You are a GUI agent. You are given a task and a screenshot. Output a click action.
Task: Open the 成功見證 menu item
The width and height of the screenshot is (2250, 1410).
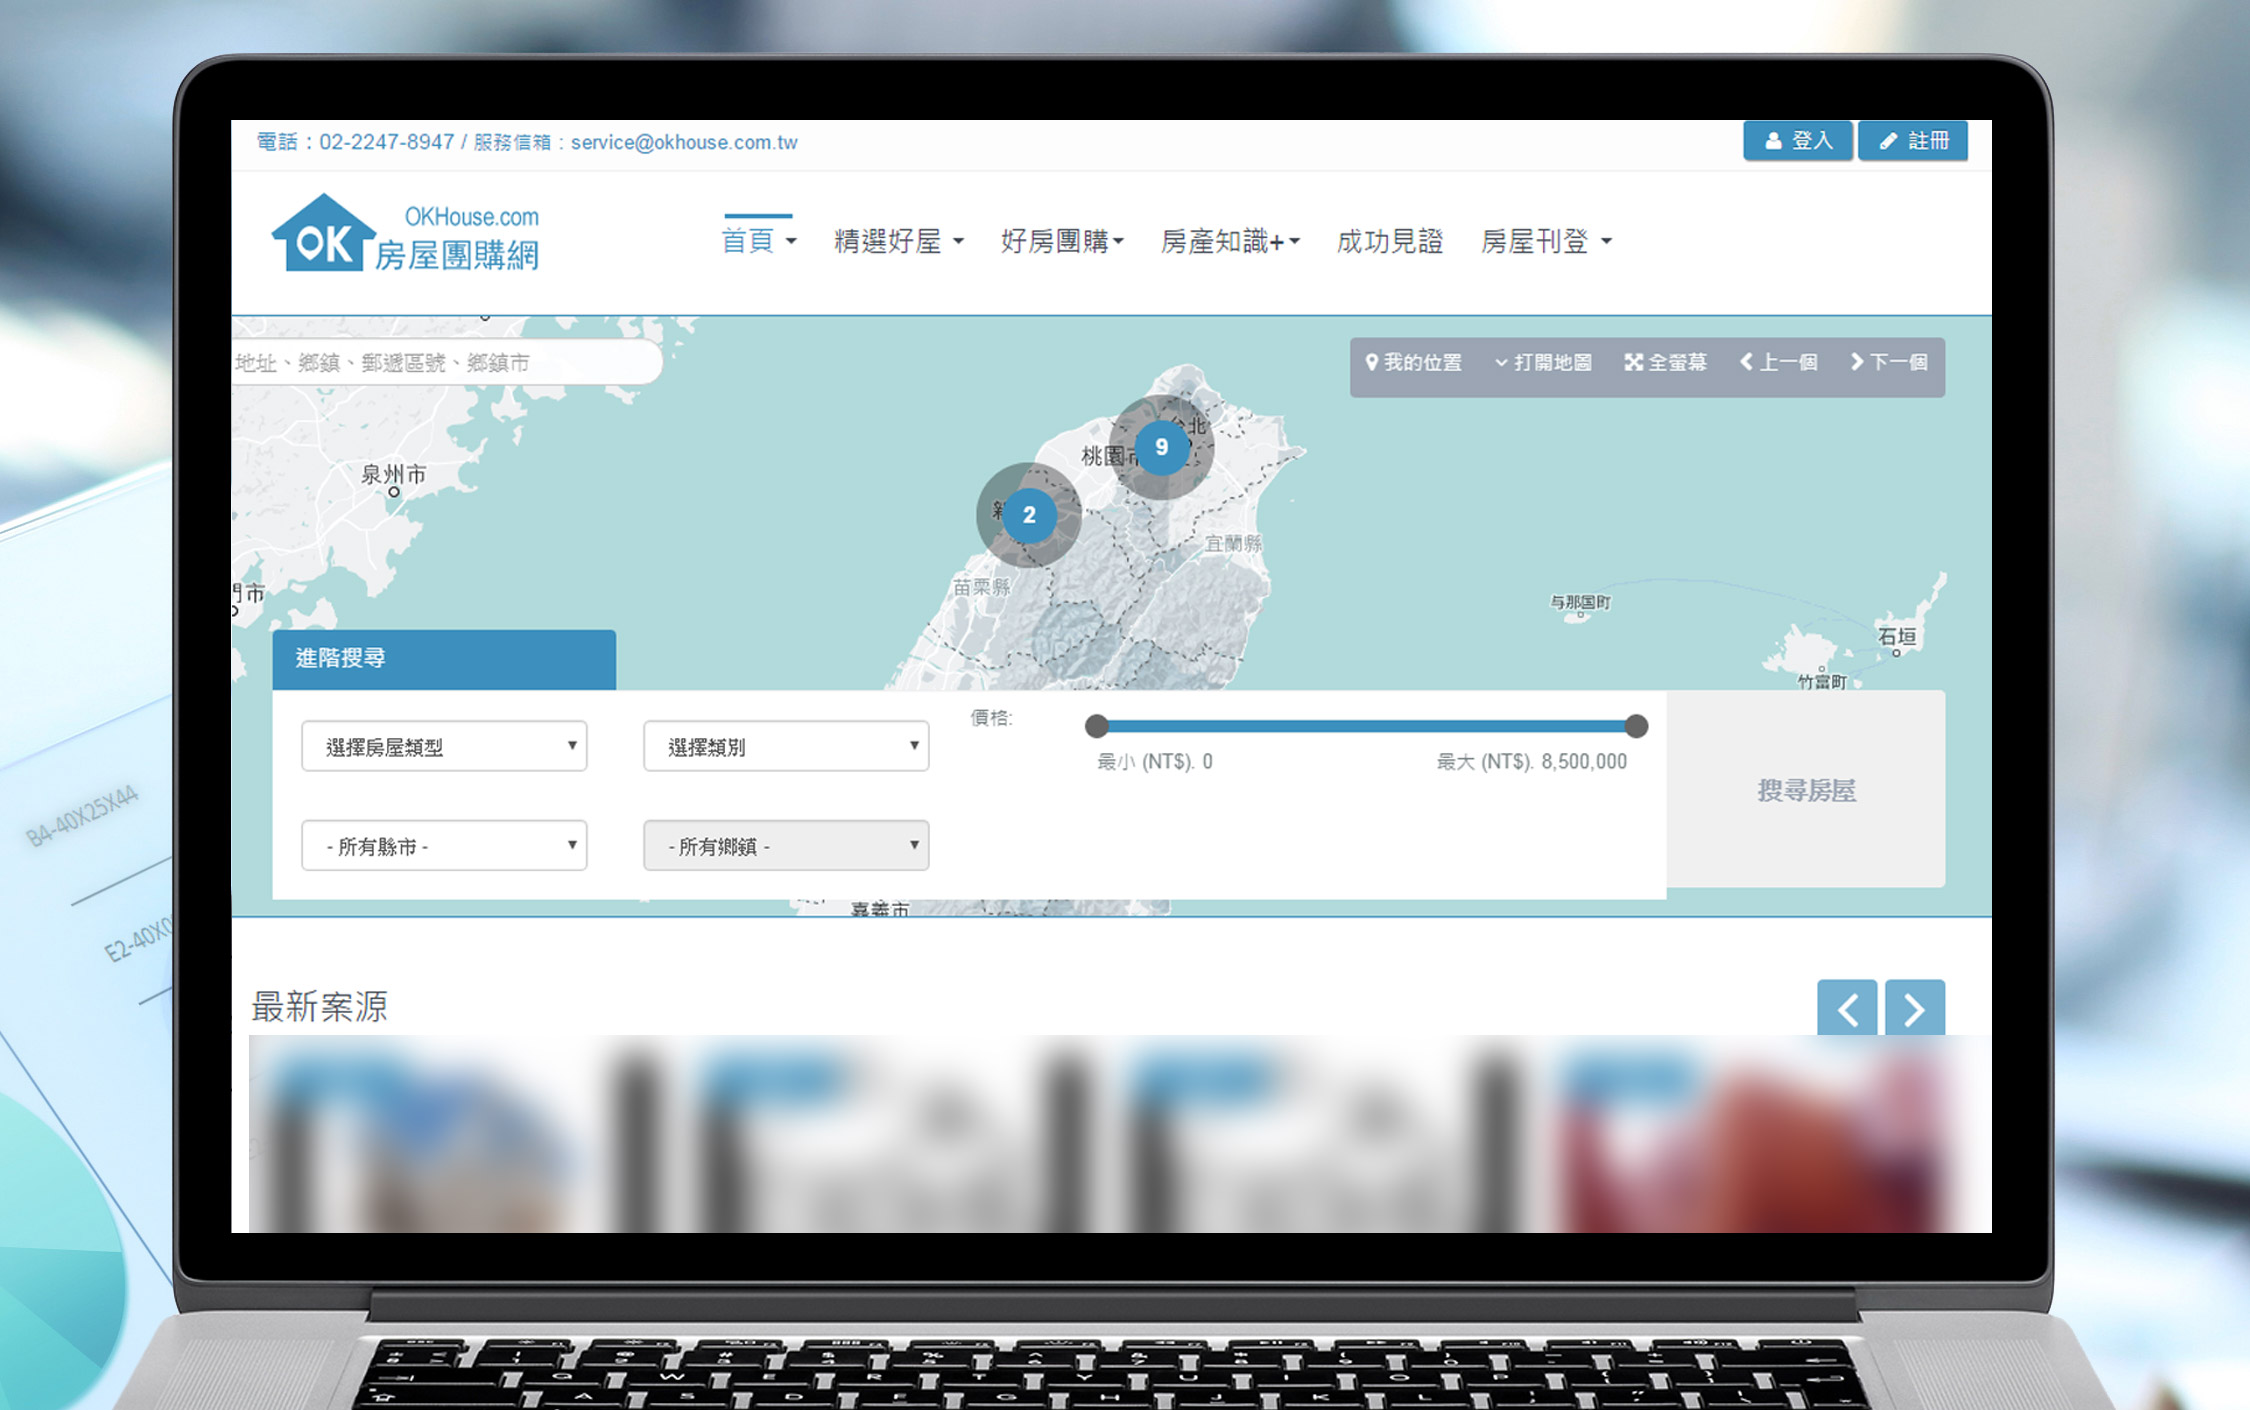1389,242
